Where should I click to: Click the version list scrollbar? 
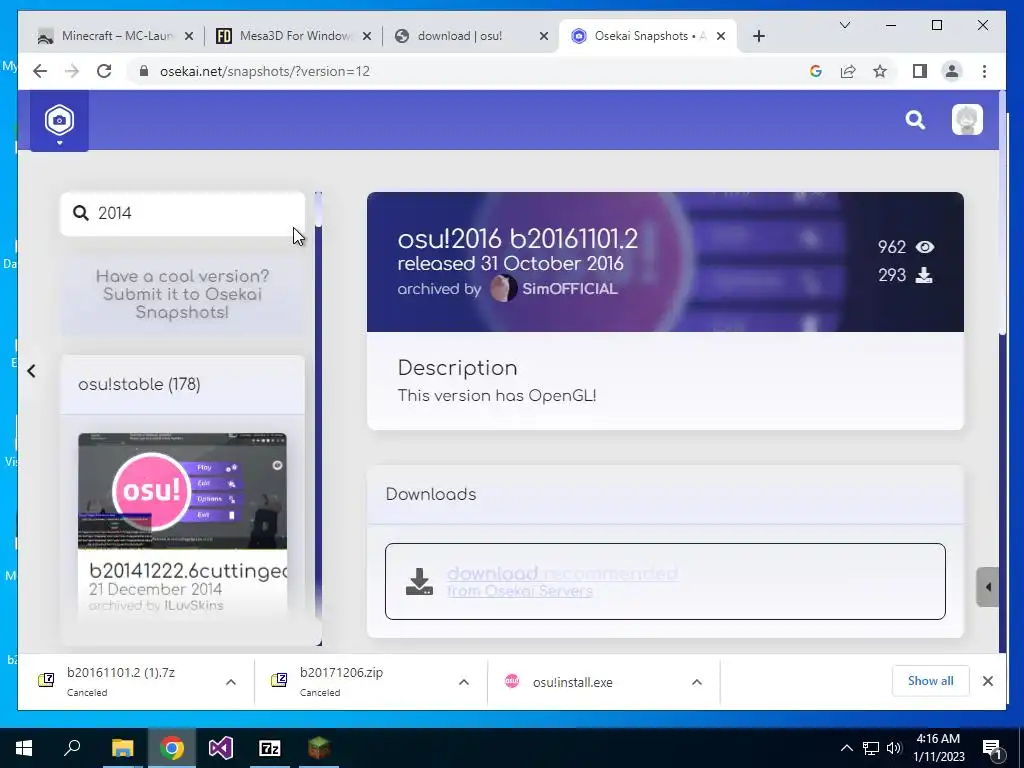pyautogui.click(x=318, y=418)
